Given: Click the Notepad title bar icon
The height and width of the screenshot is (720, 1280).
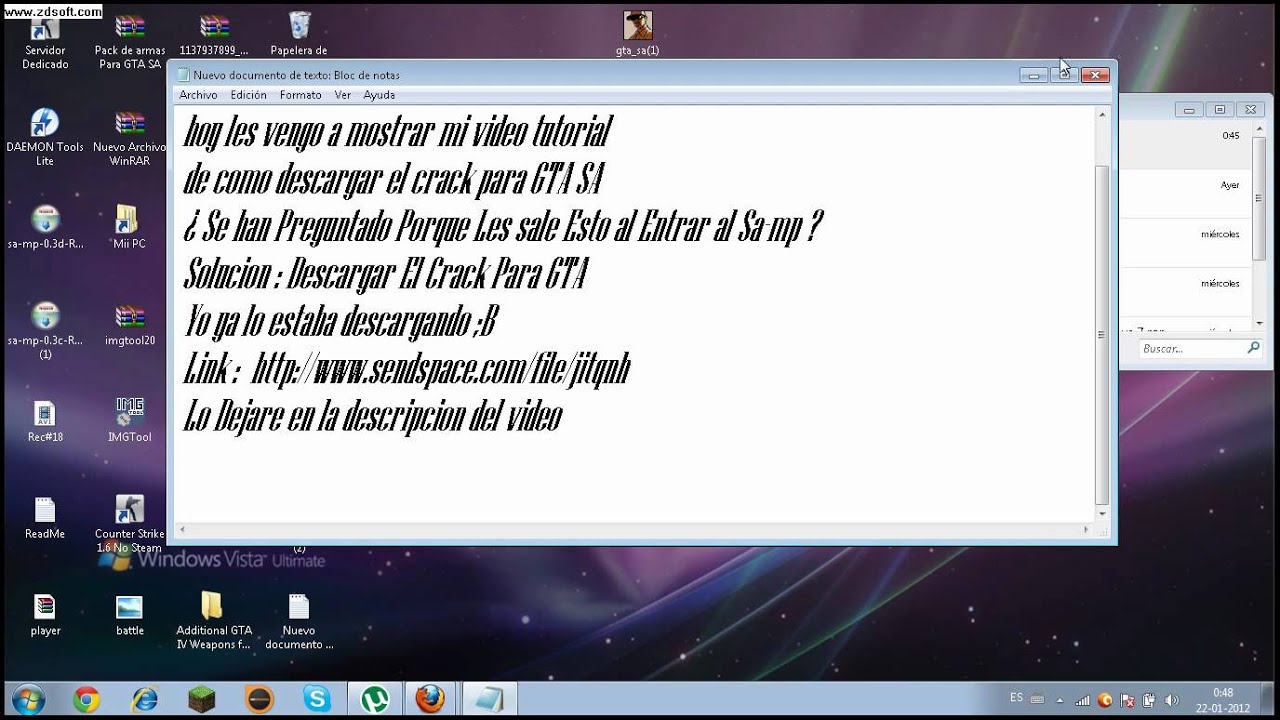Looking at the screenshot, I should (183, 75).
